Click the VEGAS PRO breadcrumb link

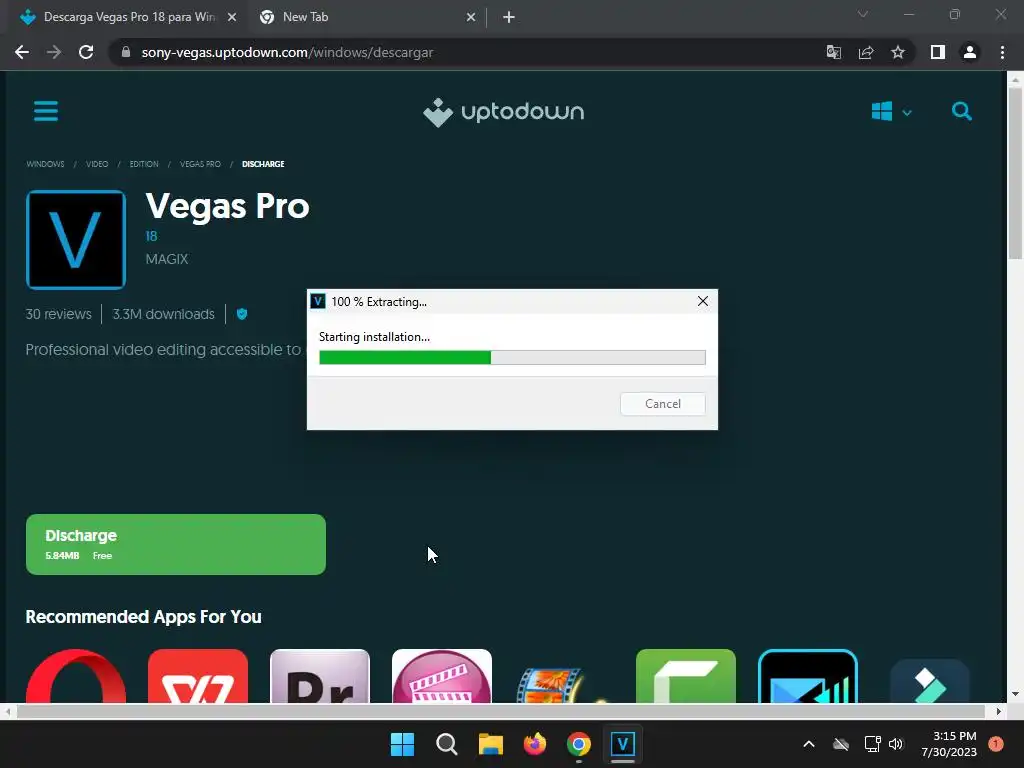point(200,164)
